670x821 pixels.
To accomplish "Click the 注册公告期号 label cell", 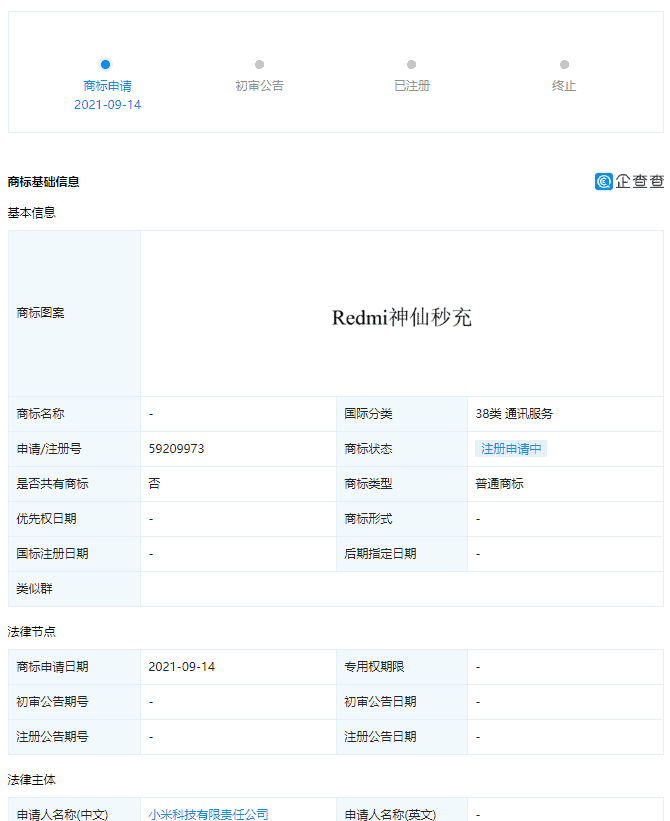I will (x=74, y=737).
